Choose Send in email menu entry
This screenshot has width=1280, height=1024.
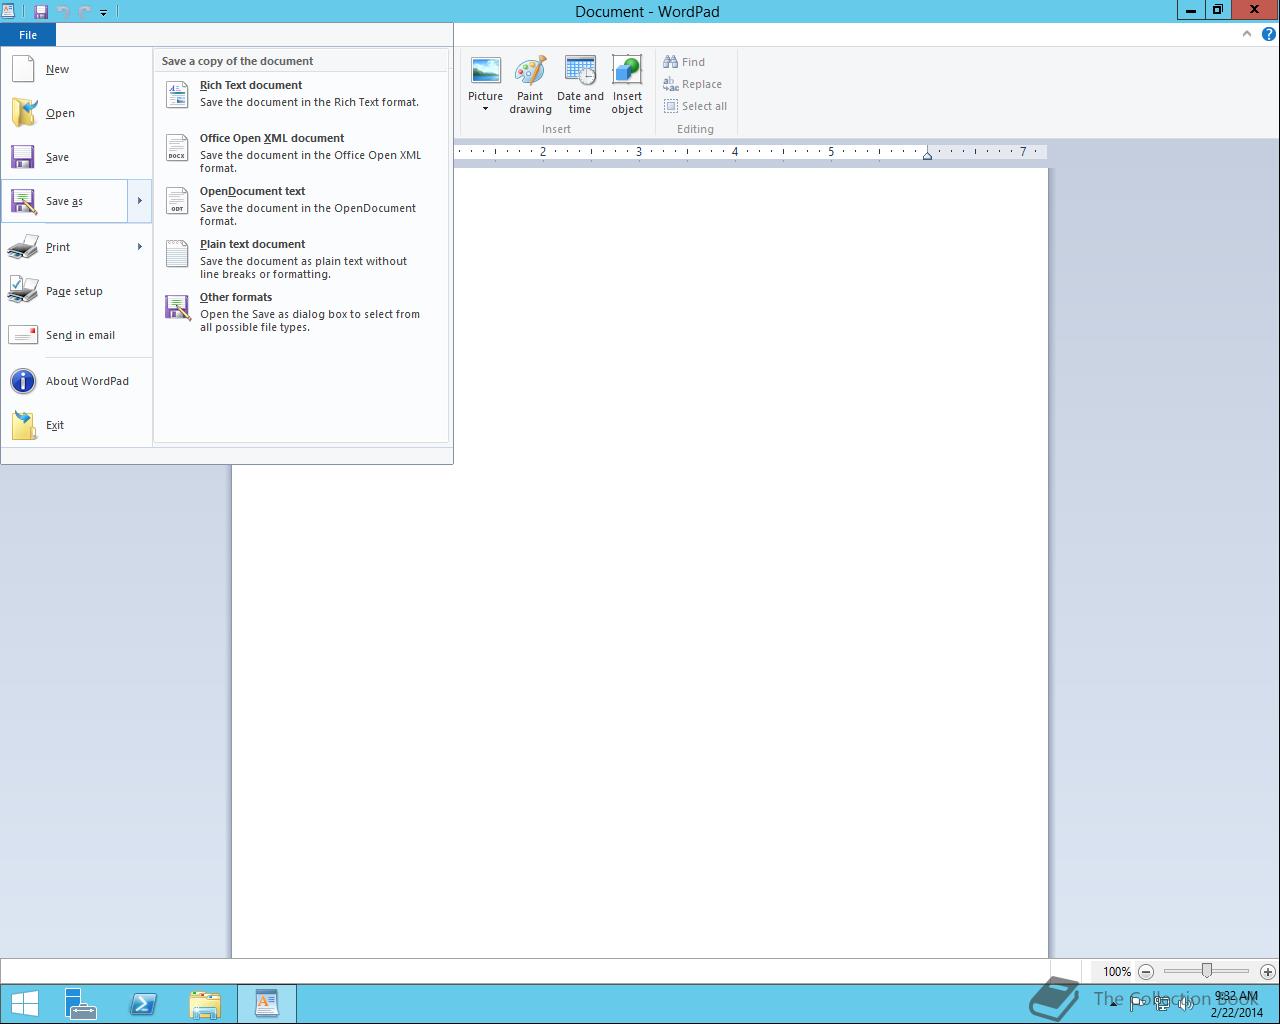(76, 335)
